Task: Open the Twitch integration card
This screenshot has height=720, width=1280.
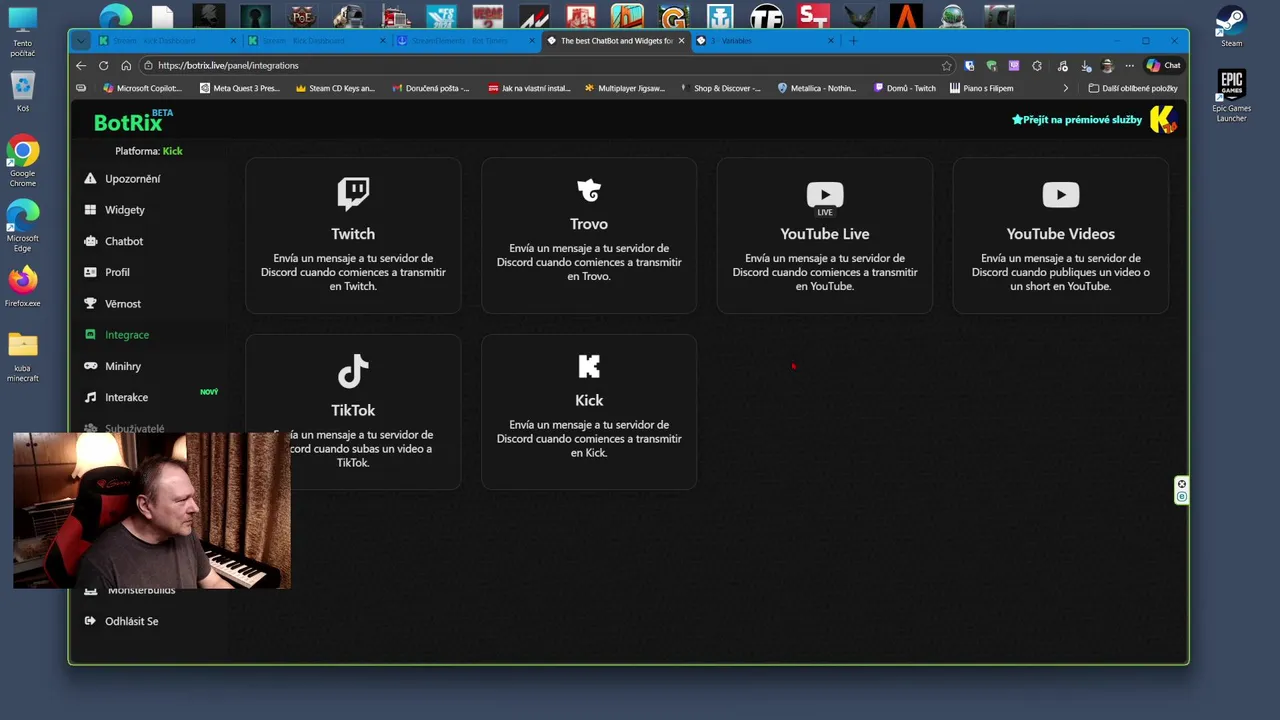Action: coord(353,236)
